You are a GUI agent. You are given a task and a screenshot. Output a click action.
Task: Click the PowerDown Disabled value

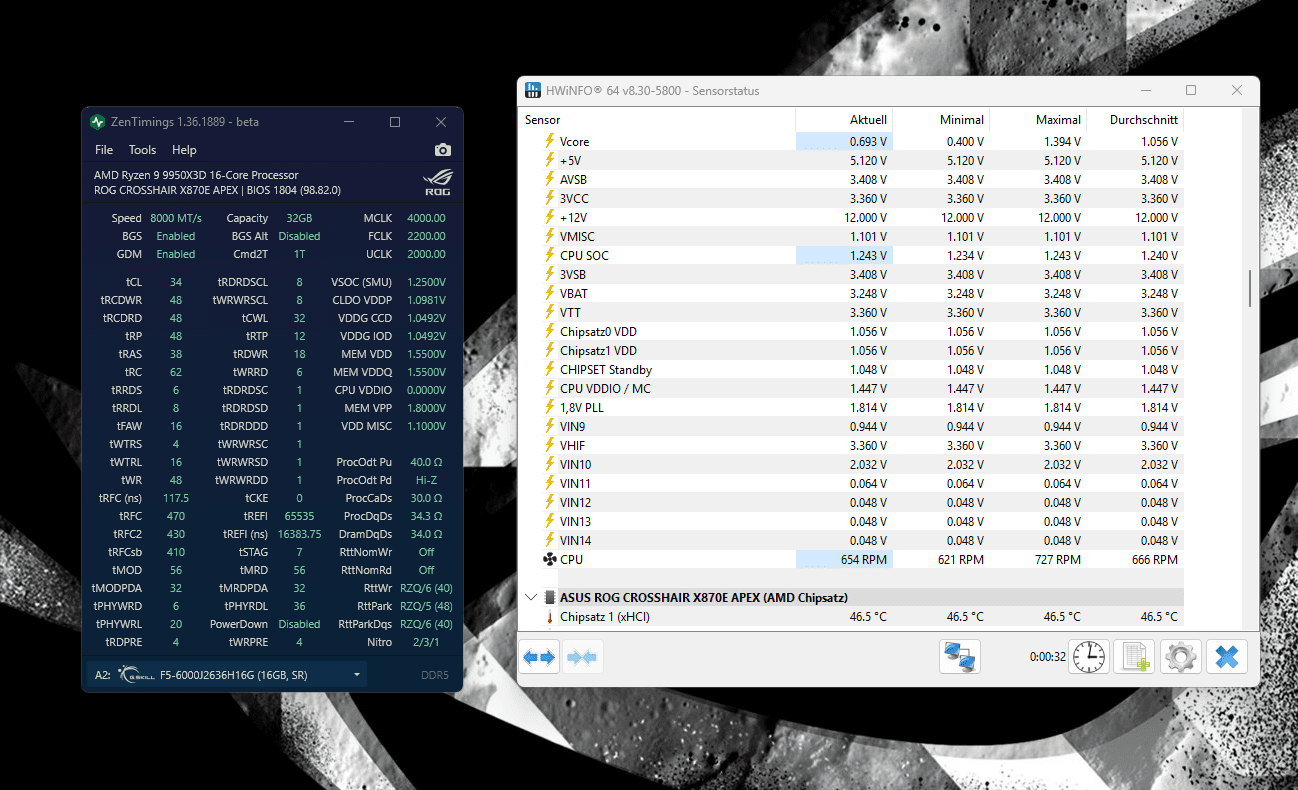[300, 624]
